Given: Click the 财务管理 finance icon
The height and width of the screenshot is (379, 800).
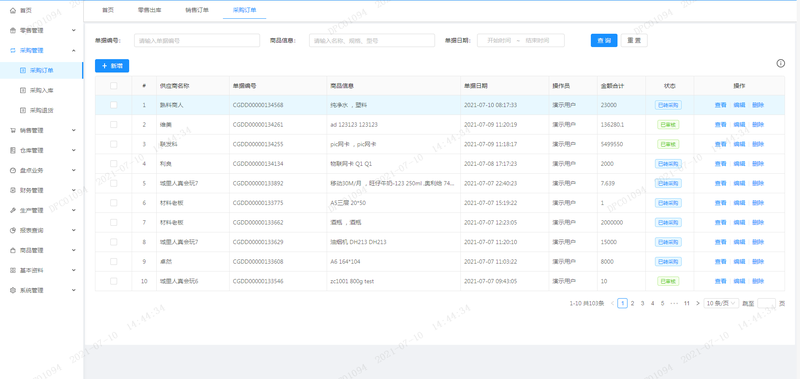Looking at the screenshot, I should 13,190.
